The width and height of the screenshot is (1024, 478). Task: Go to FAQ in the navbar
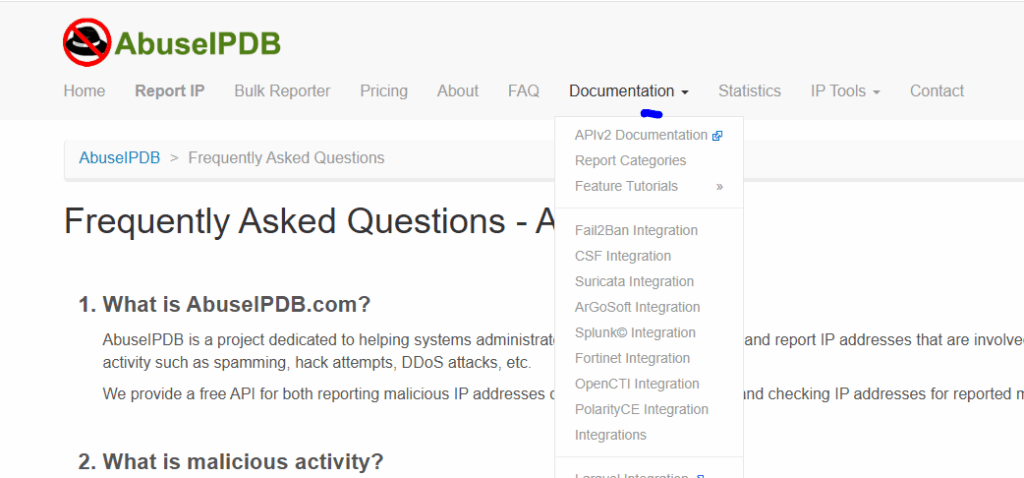click(524, 91)
